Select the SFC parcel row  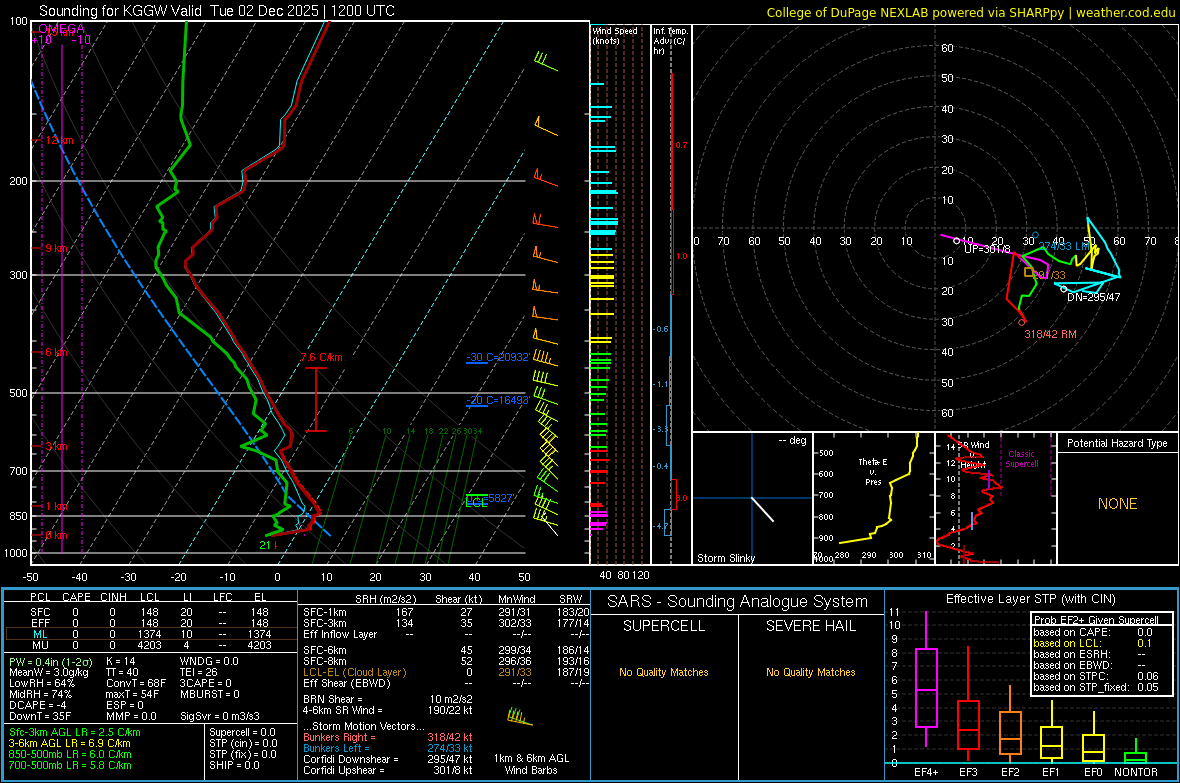[x=150, y=612]
